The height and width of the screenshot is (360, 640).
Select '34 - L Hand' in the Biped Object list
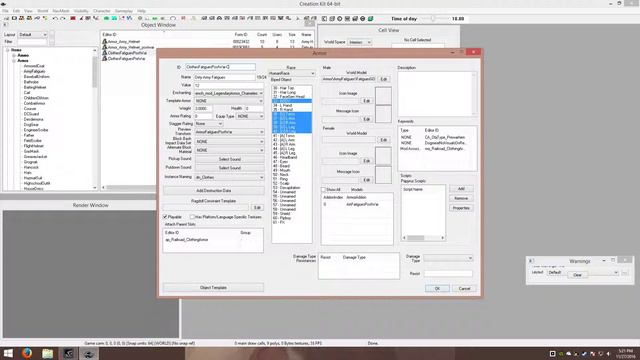[x=282, y=105]
